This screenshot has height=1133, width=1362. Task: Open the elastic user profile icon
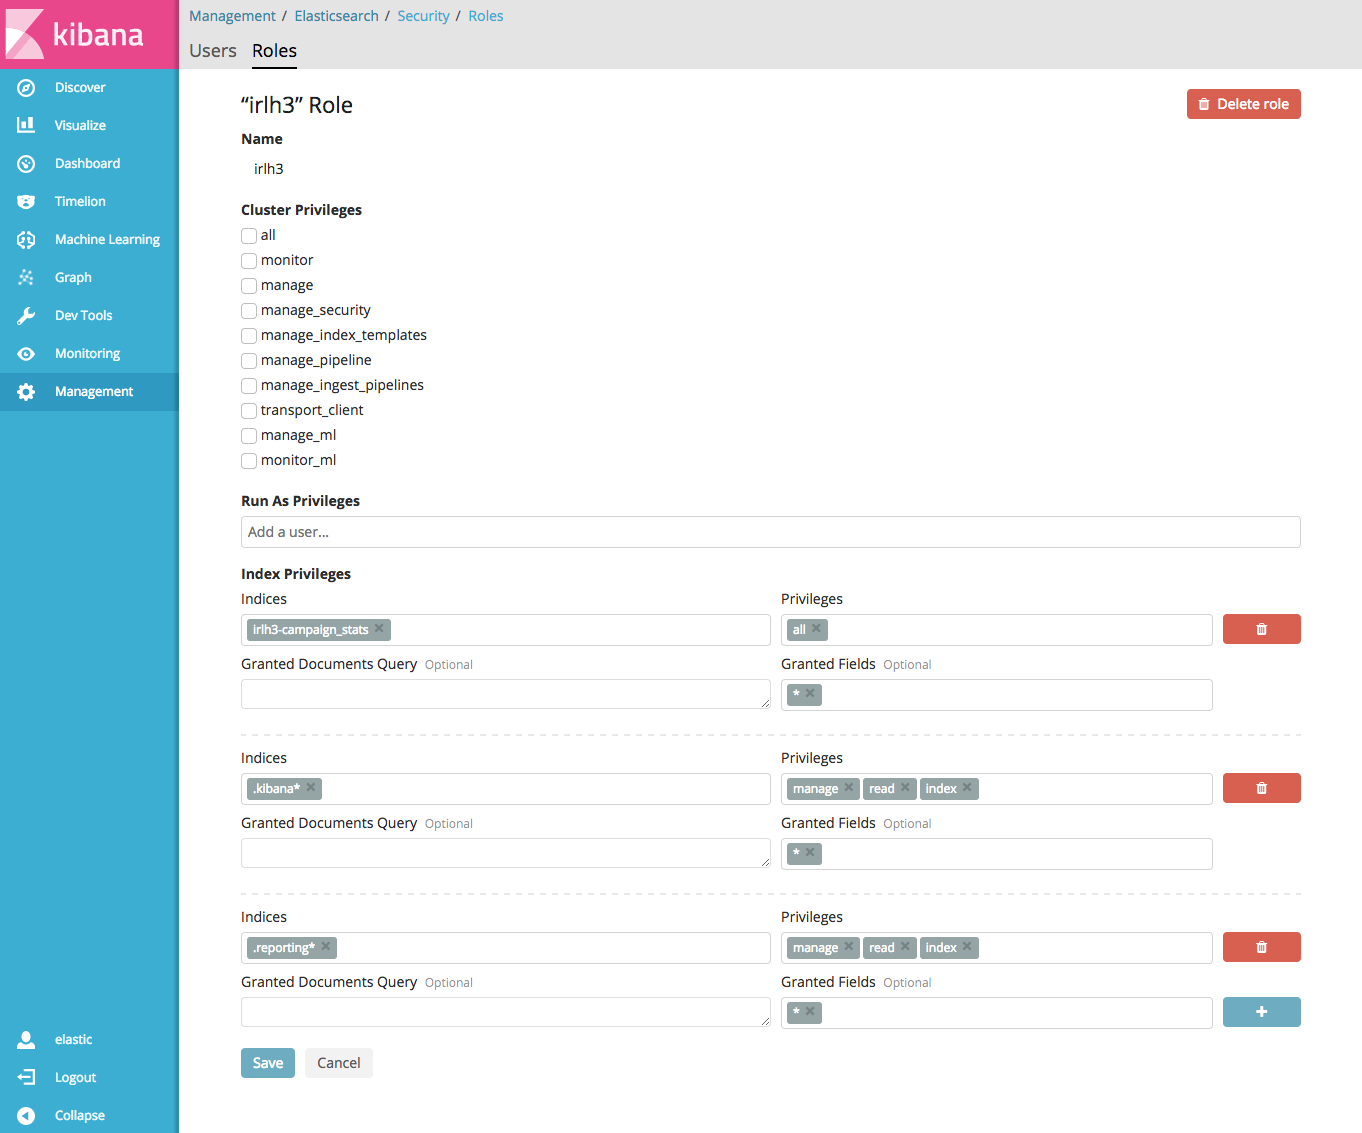tap(26, 1040)
